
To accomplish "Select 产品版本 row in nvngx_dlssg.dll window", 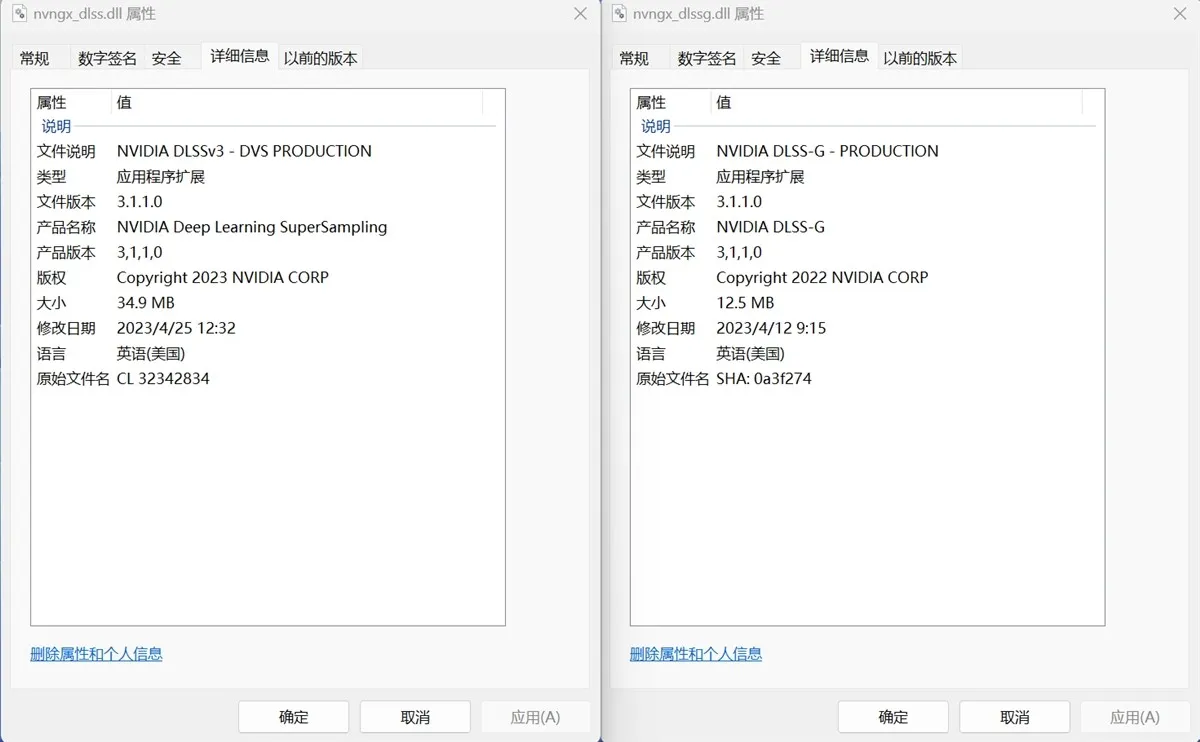I will click(866, 252).
